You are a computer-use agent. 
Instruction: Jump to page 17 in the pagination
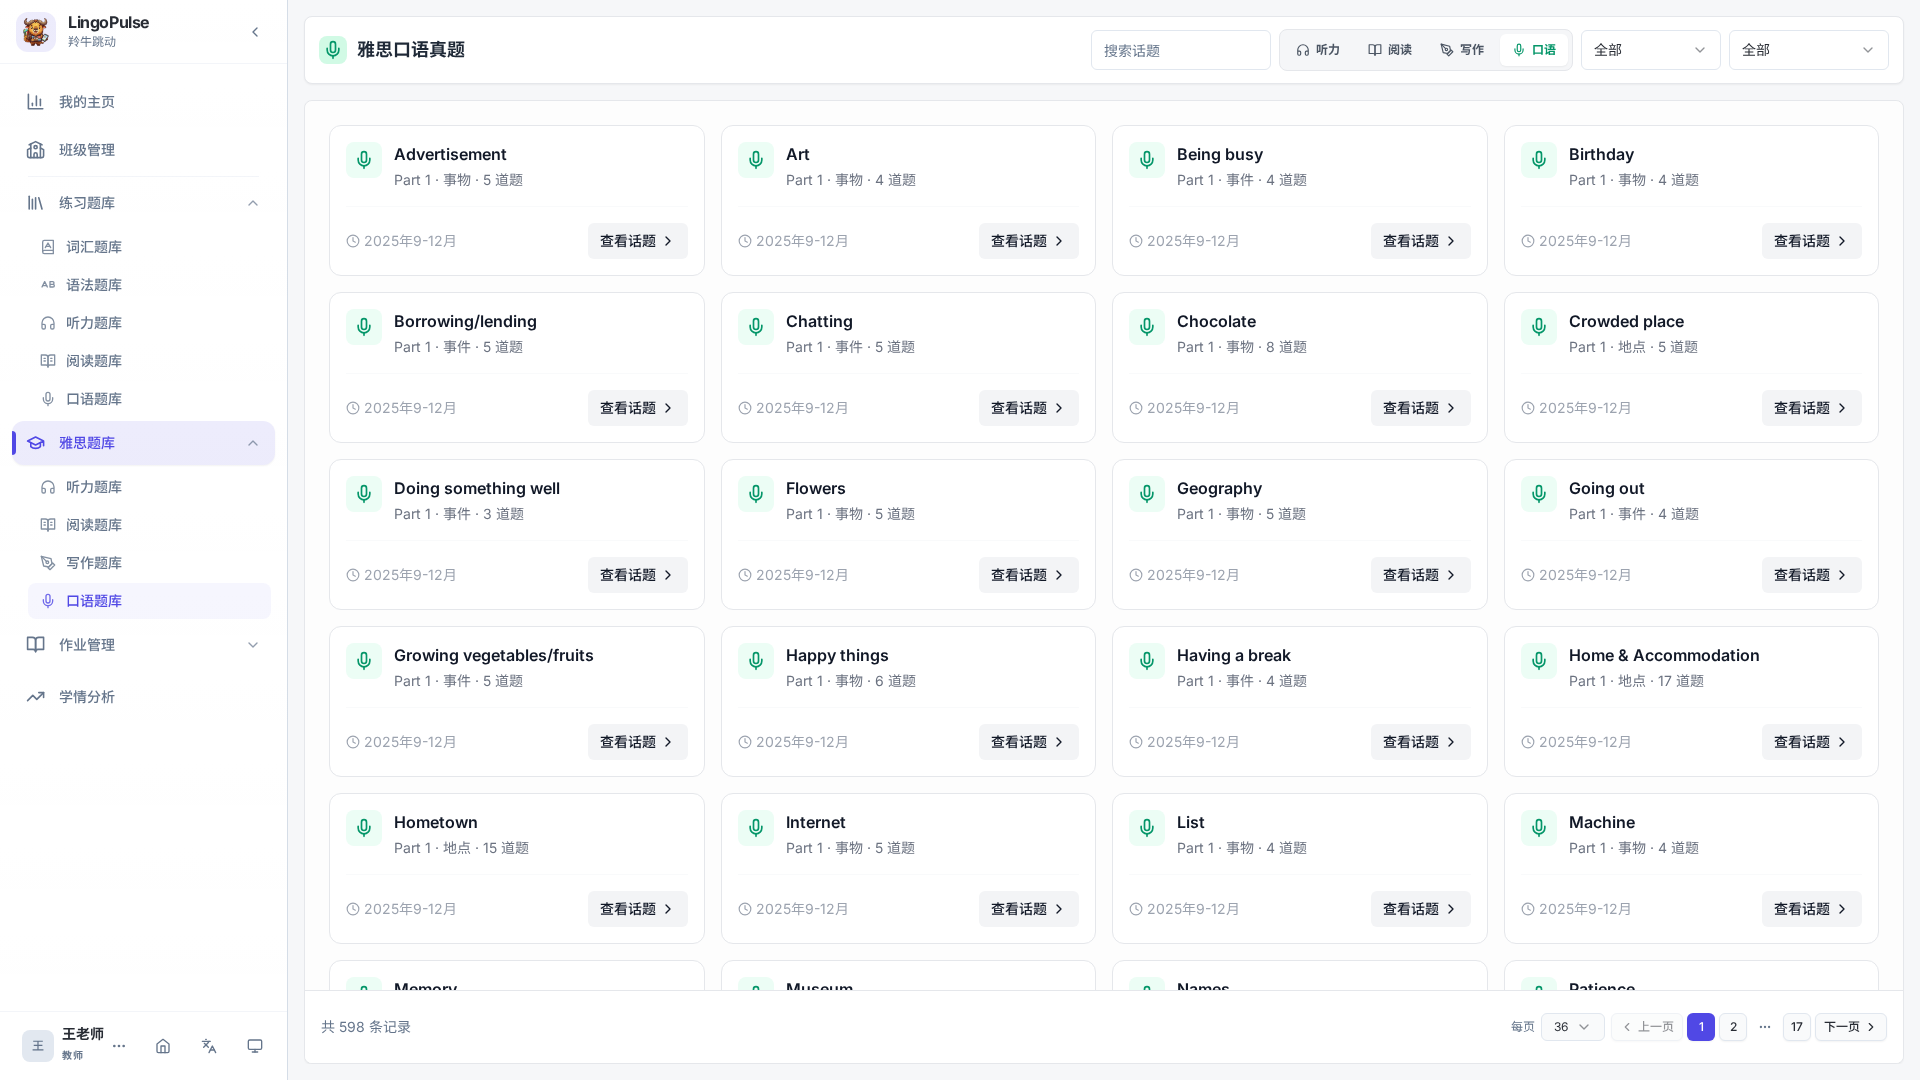tap(1796, 1027)
